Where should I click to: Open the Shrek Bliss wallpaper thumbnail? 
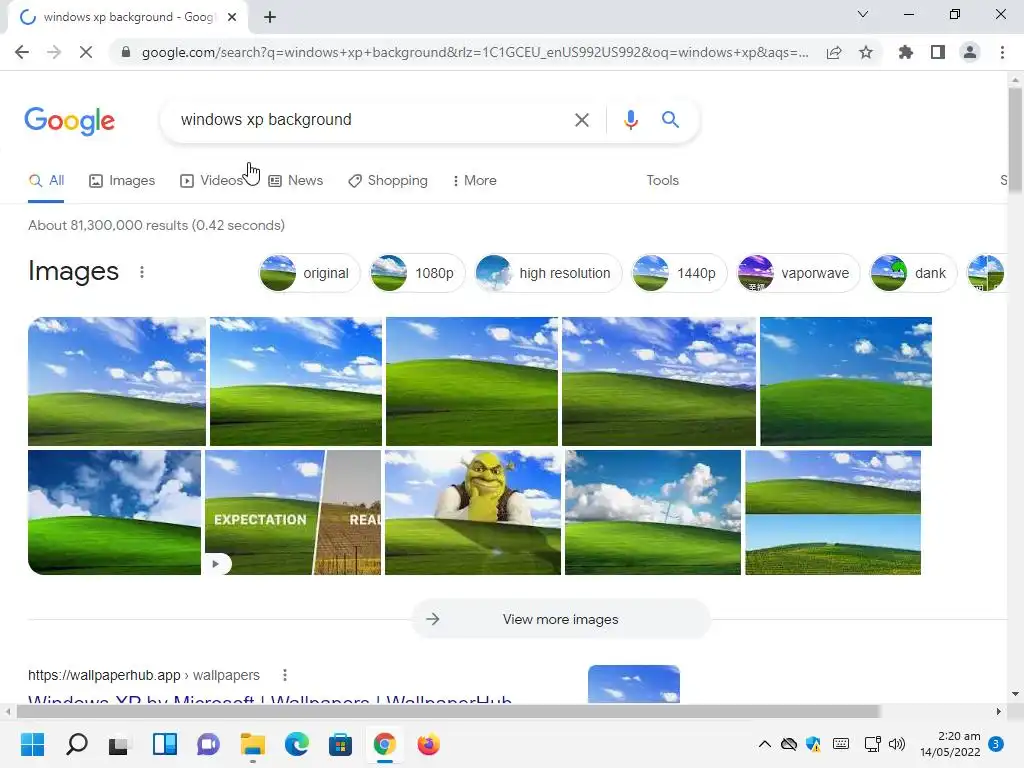[x=473, y=513]
